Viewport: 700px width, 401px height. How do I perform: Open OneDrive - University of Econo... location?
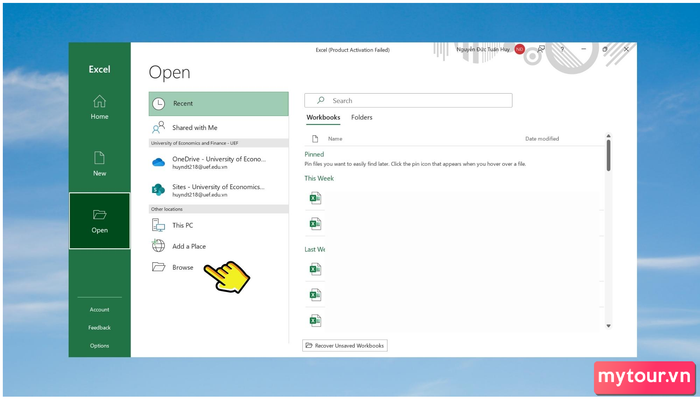pos(218,163)
